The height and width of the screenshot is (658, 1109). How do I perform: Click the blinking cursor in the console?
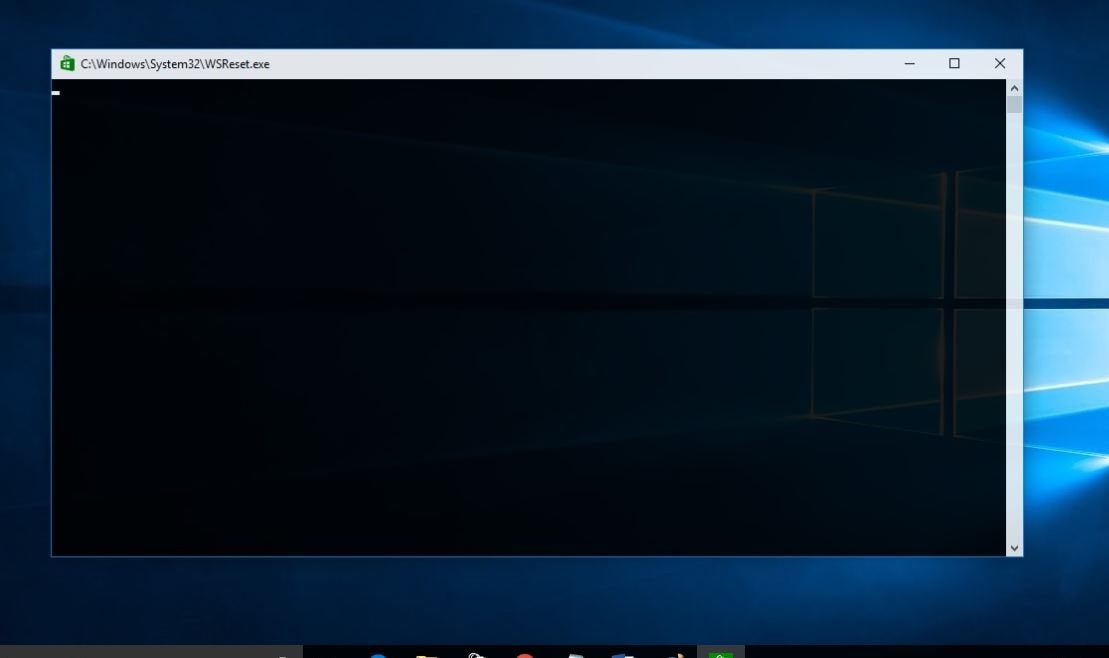(56, 93)
